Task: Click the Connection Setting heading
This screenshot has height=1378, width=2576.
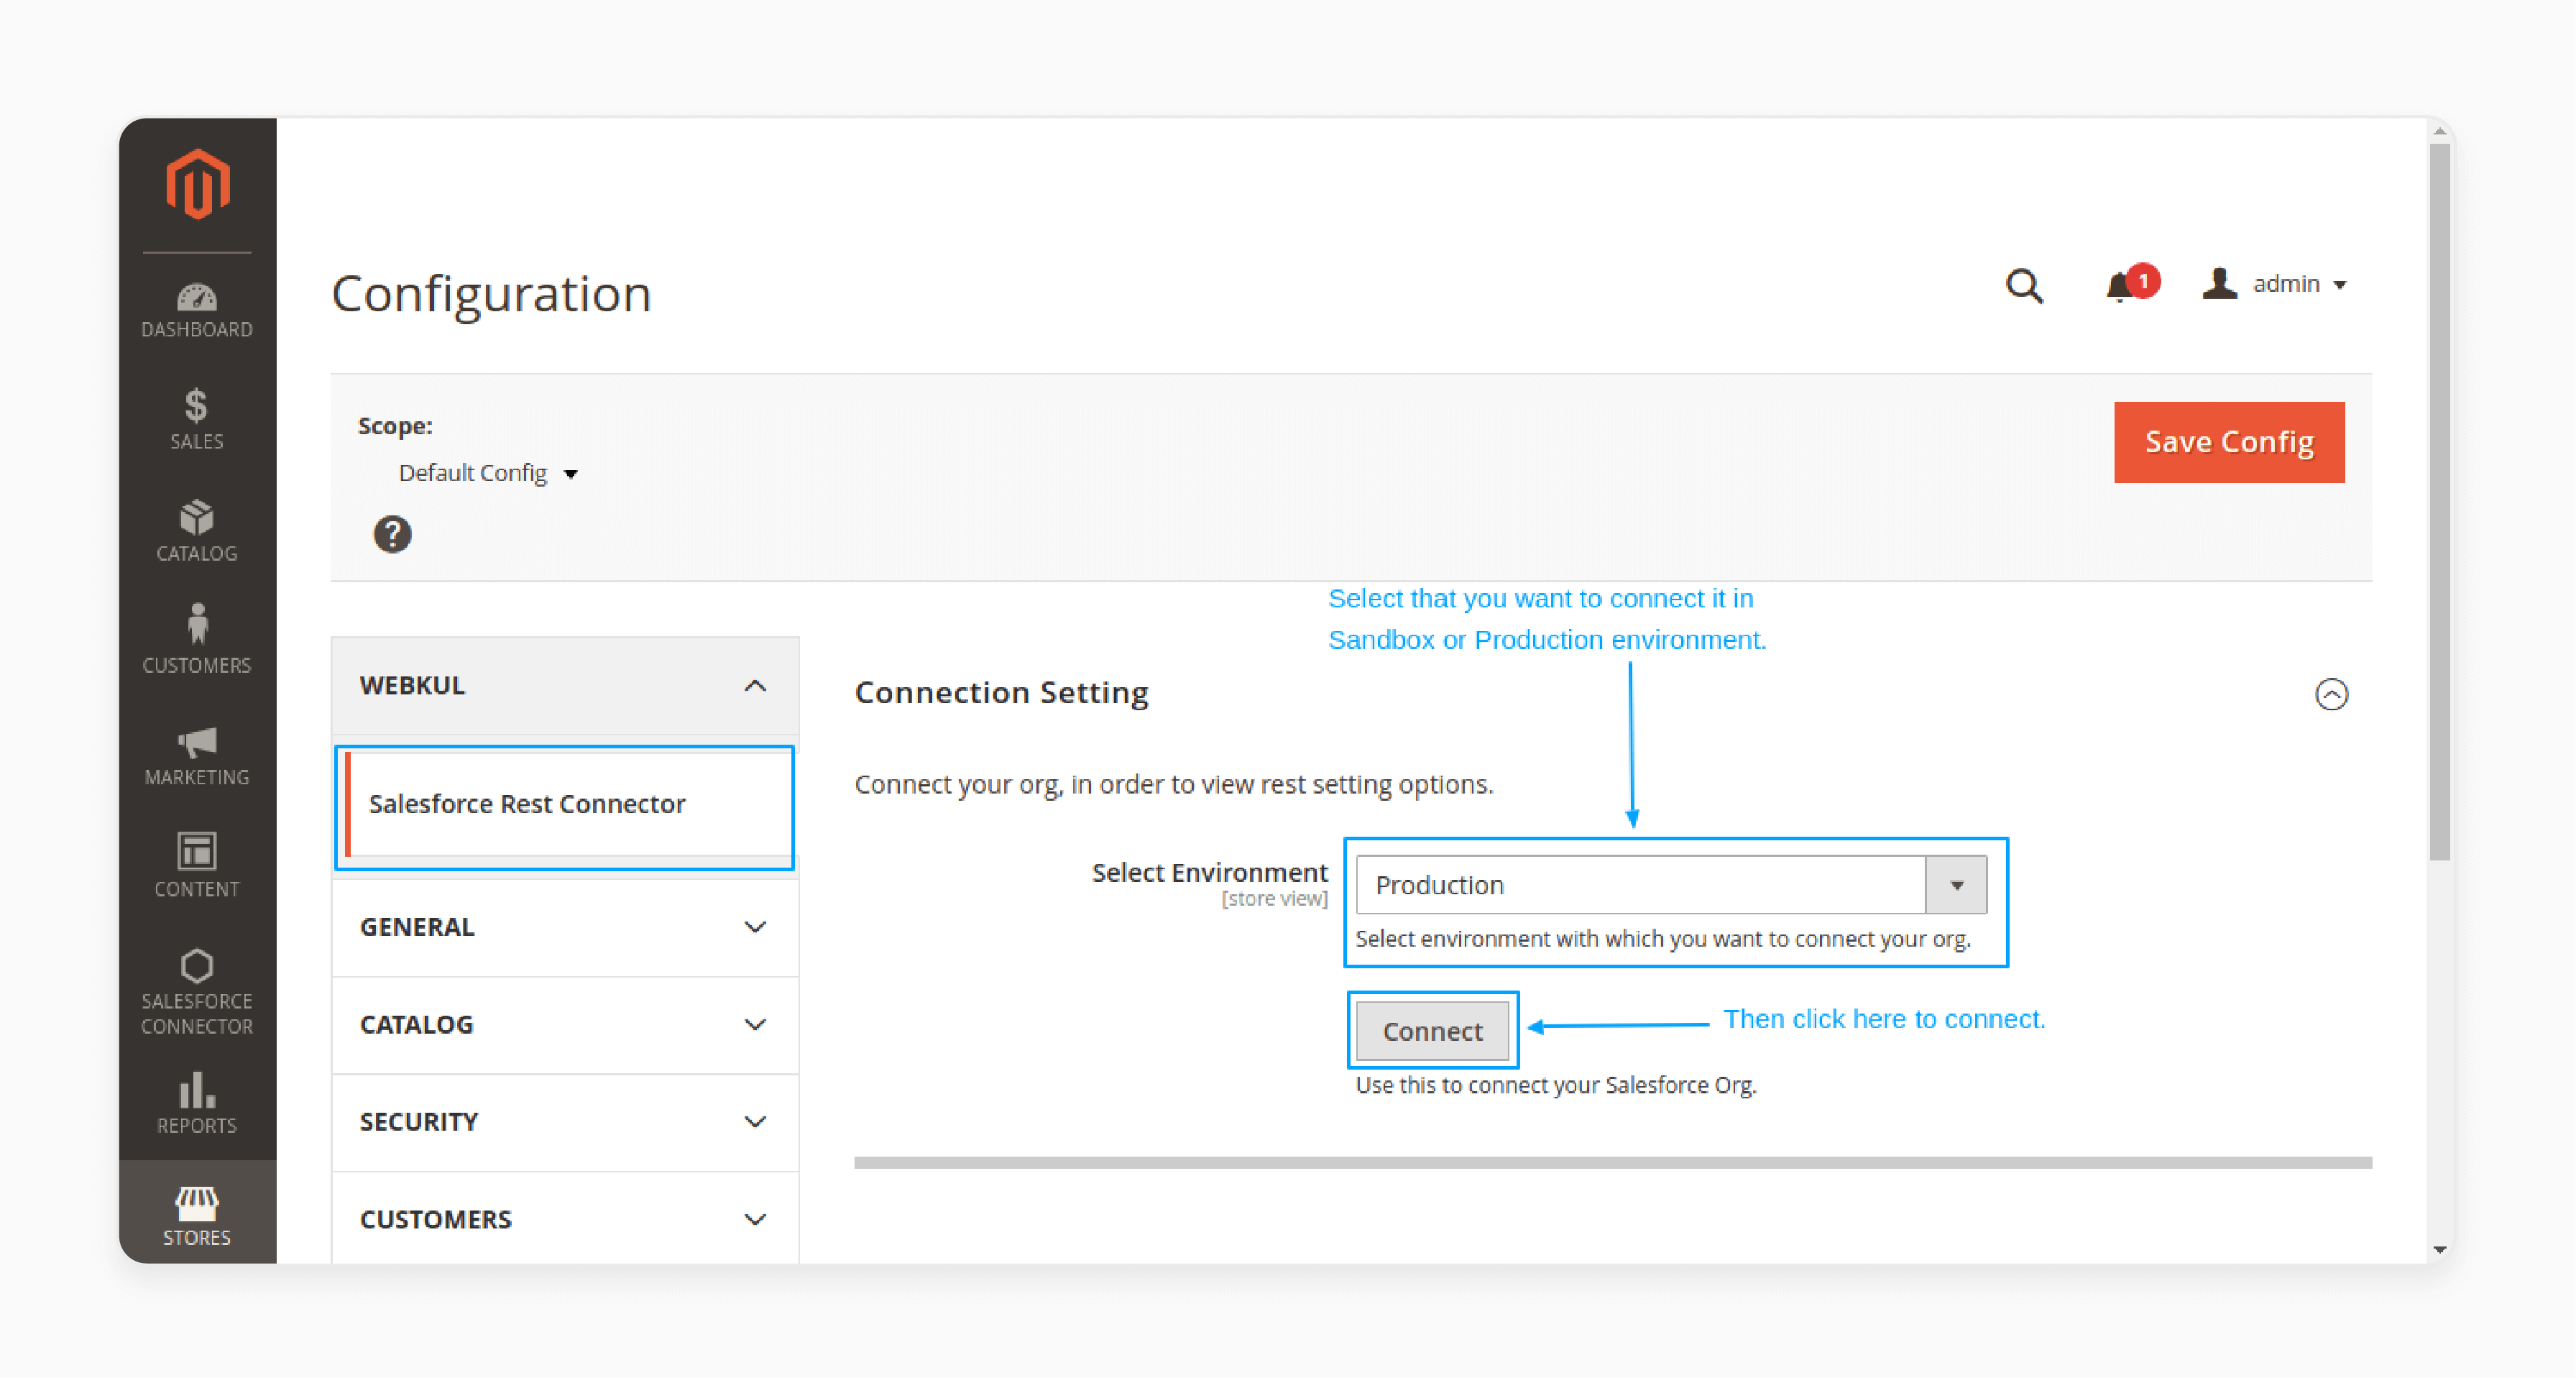Action: pyautogui.click(x=1001, y=692)
